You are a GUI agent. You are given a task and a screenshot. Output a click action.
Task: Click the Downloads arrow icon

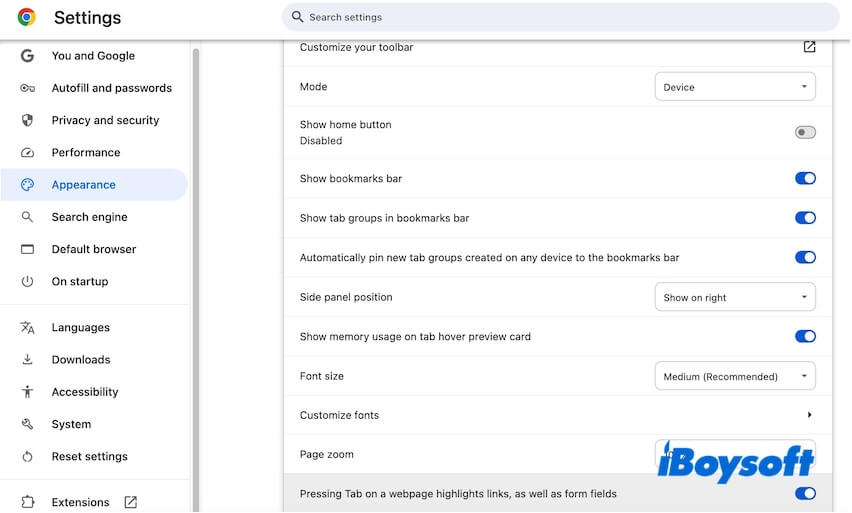(27, 360)
